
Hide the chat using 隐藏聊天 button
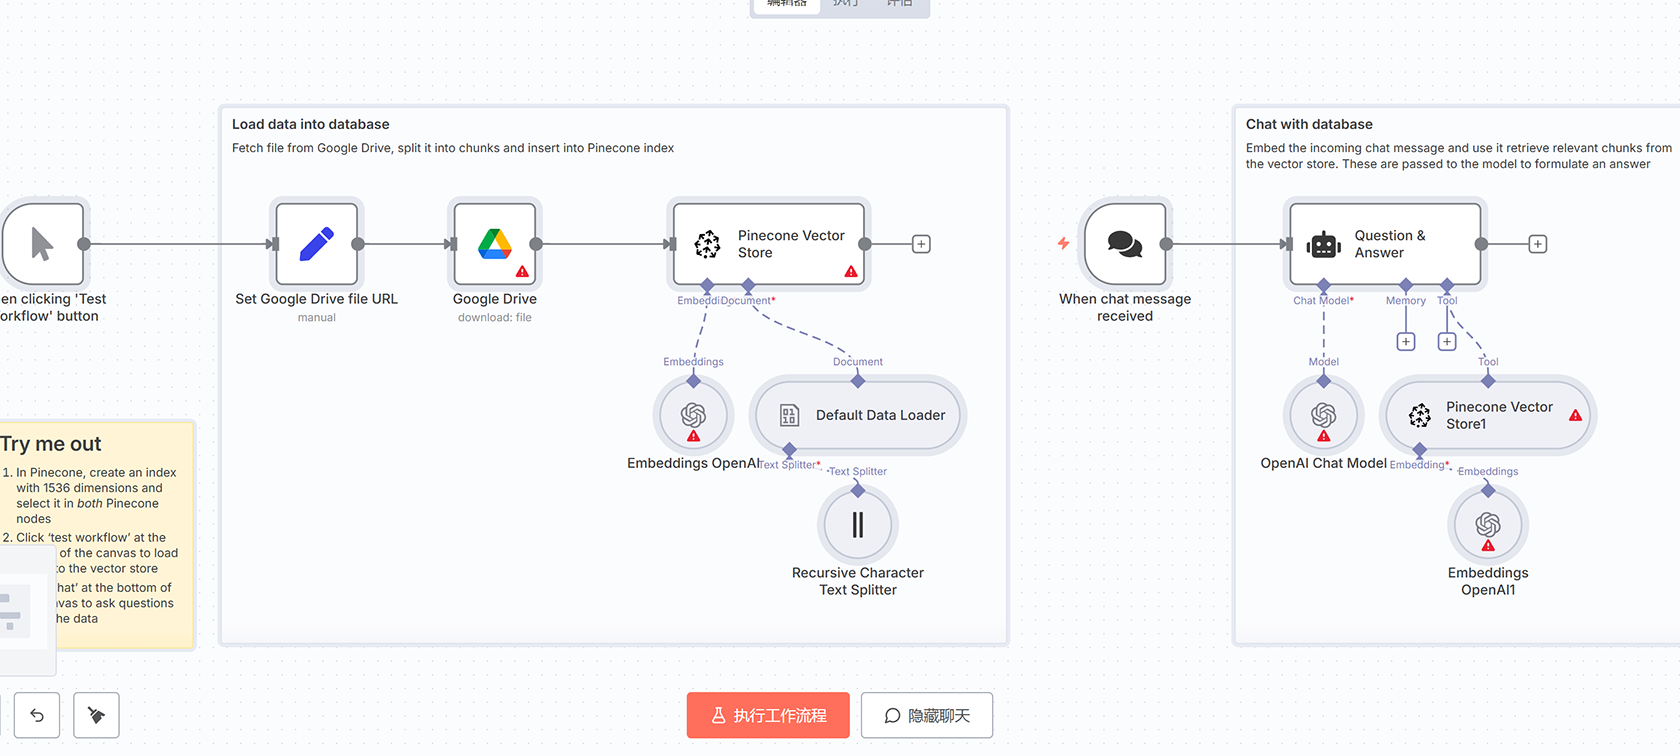926,715
